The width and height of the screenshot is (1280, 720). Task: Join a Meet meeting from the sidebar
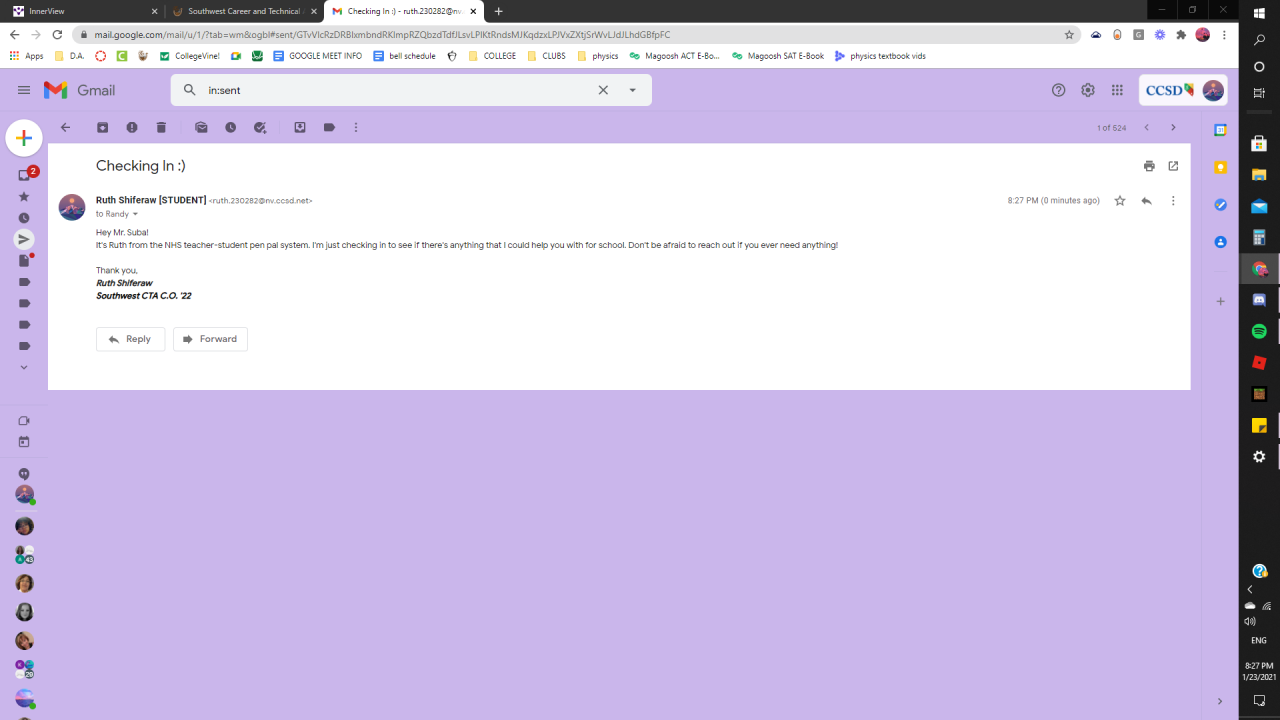pos(24,442)
